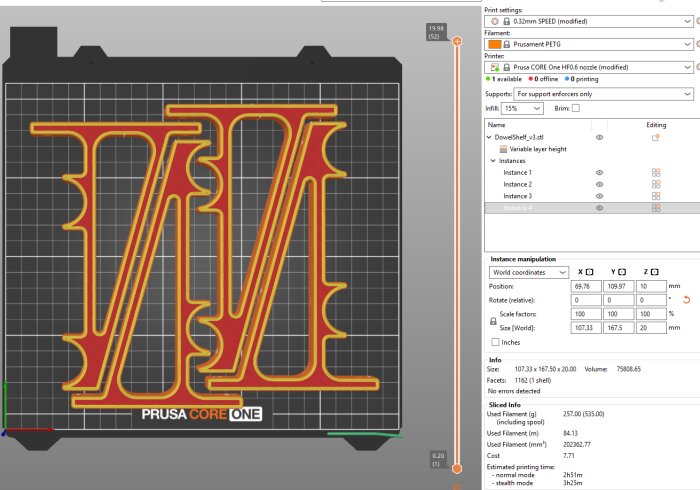Screen dimensions: 700x490
Task: Mirror along Y axis icon
Action: pos(622,272)
